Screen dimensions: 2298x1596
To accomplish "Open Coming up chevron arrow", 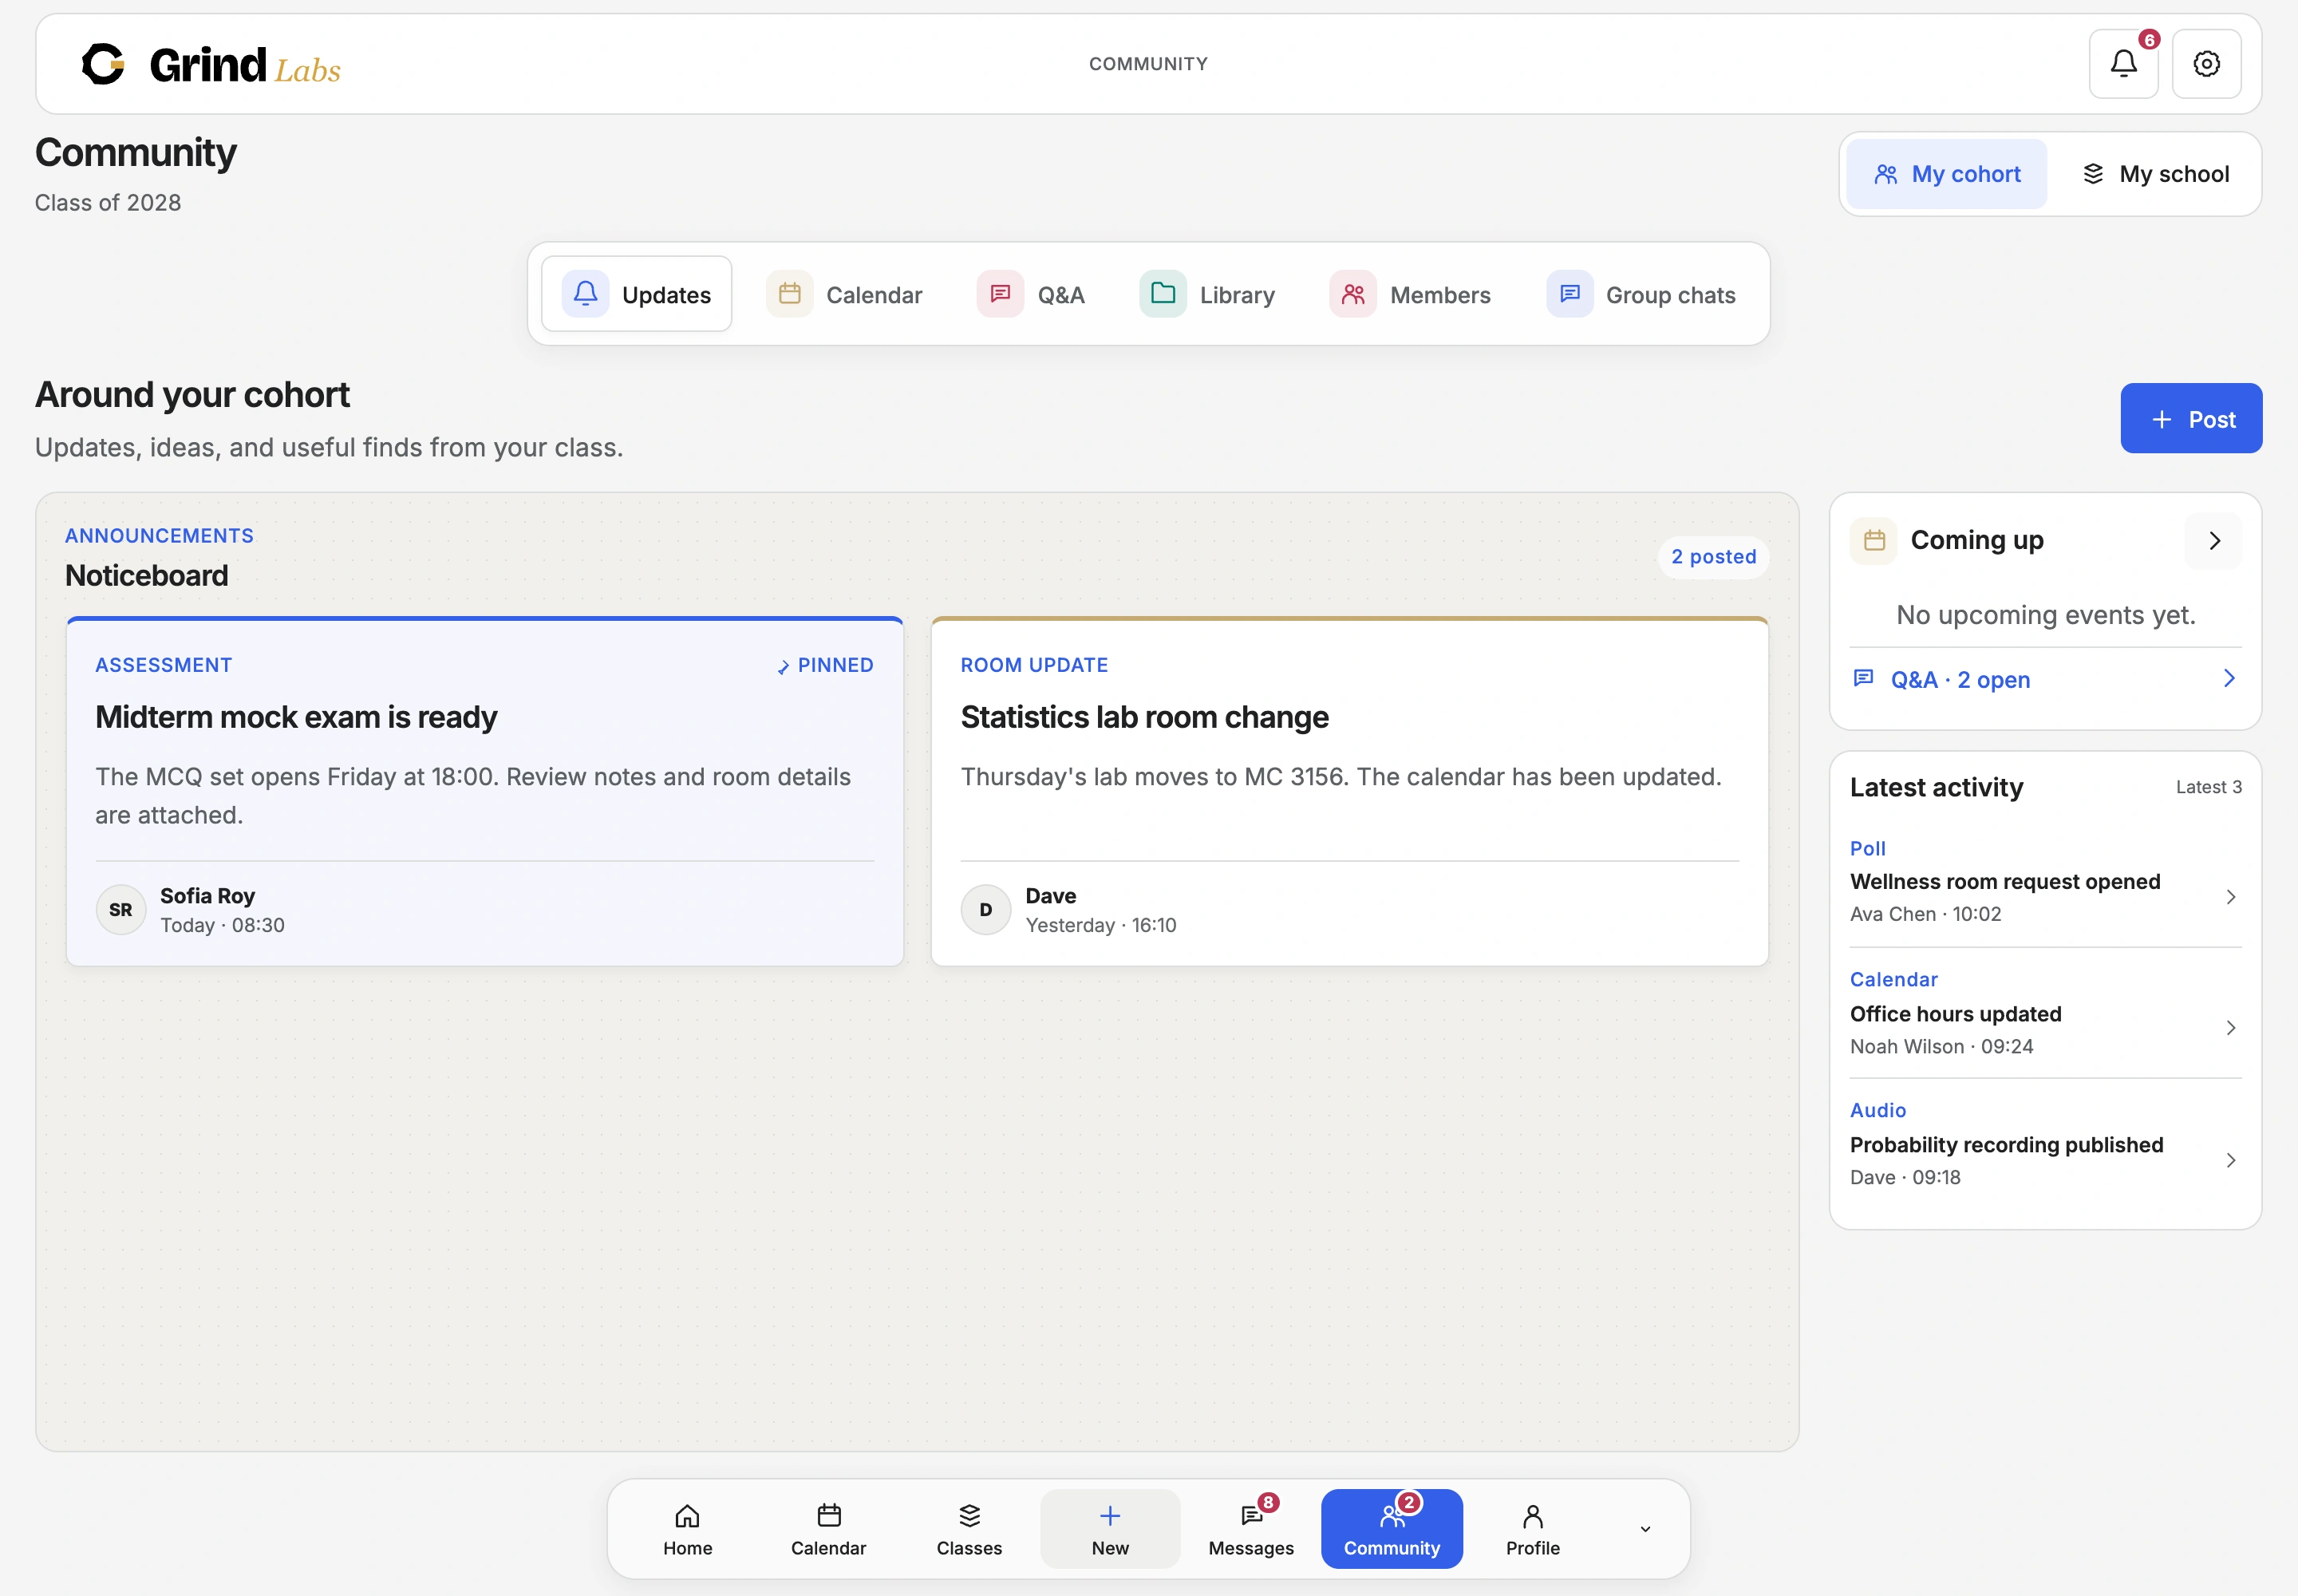I will coord(2214,540).
